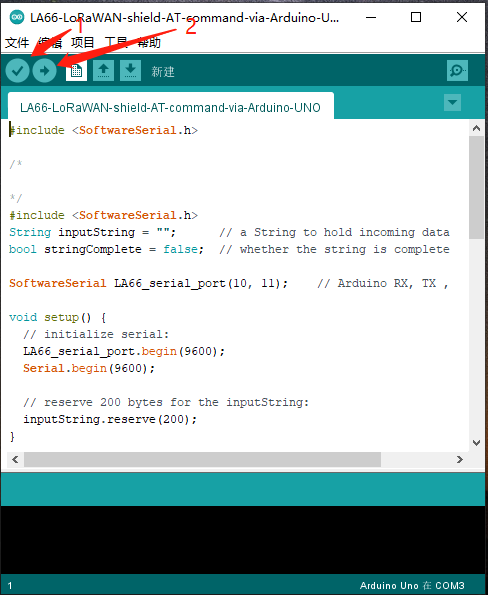Click 'LA66_serial_port.begin(9600);' line
The width and height of the screenshot is (488, 595).
pos(124,351)
